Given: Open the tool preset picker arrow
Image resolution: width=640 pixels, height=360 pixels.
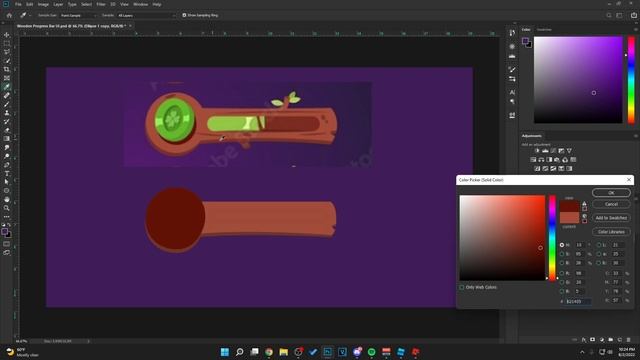Looking at the screenshot, I should 30,15.
